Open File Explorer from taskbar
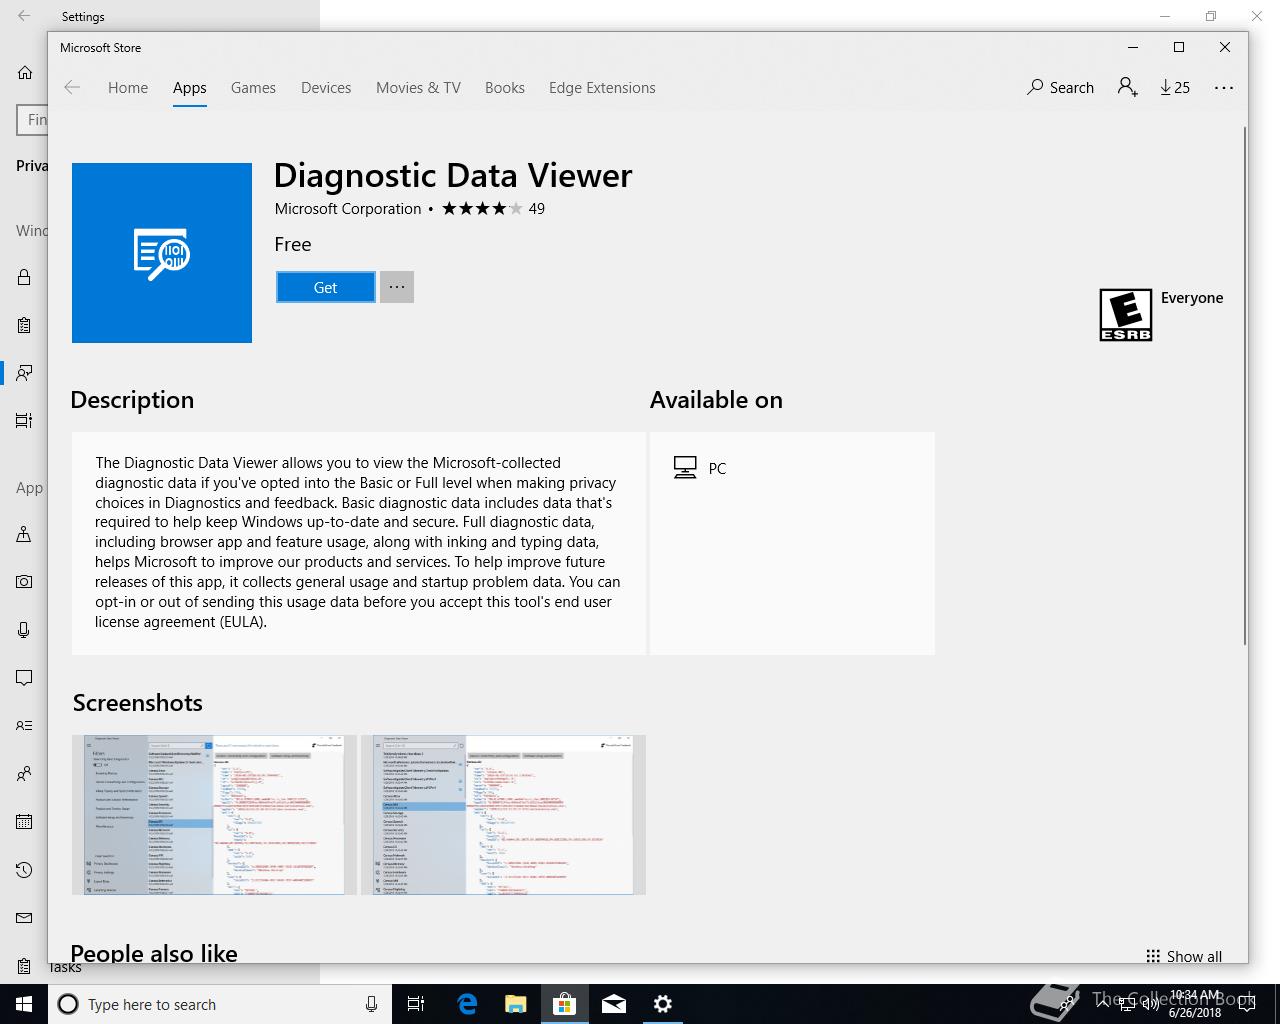 click(515, 1004)
